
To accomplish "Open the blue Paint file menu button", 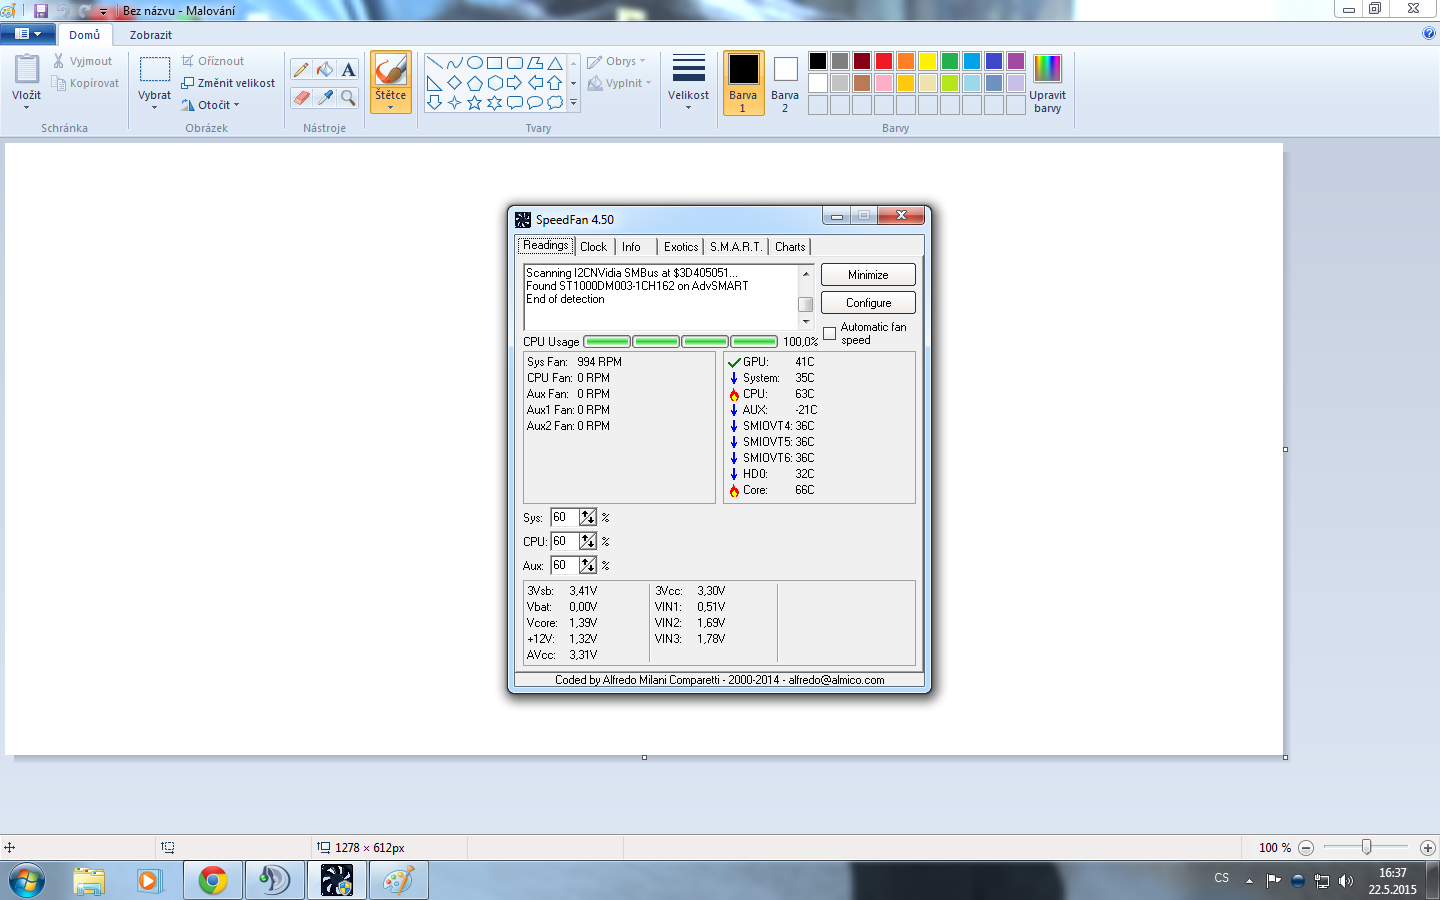I will pyautogui.click(x=28, y=34).
